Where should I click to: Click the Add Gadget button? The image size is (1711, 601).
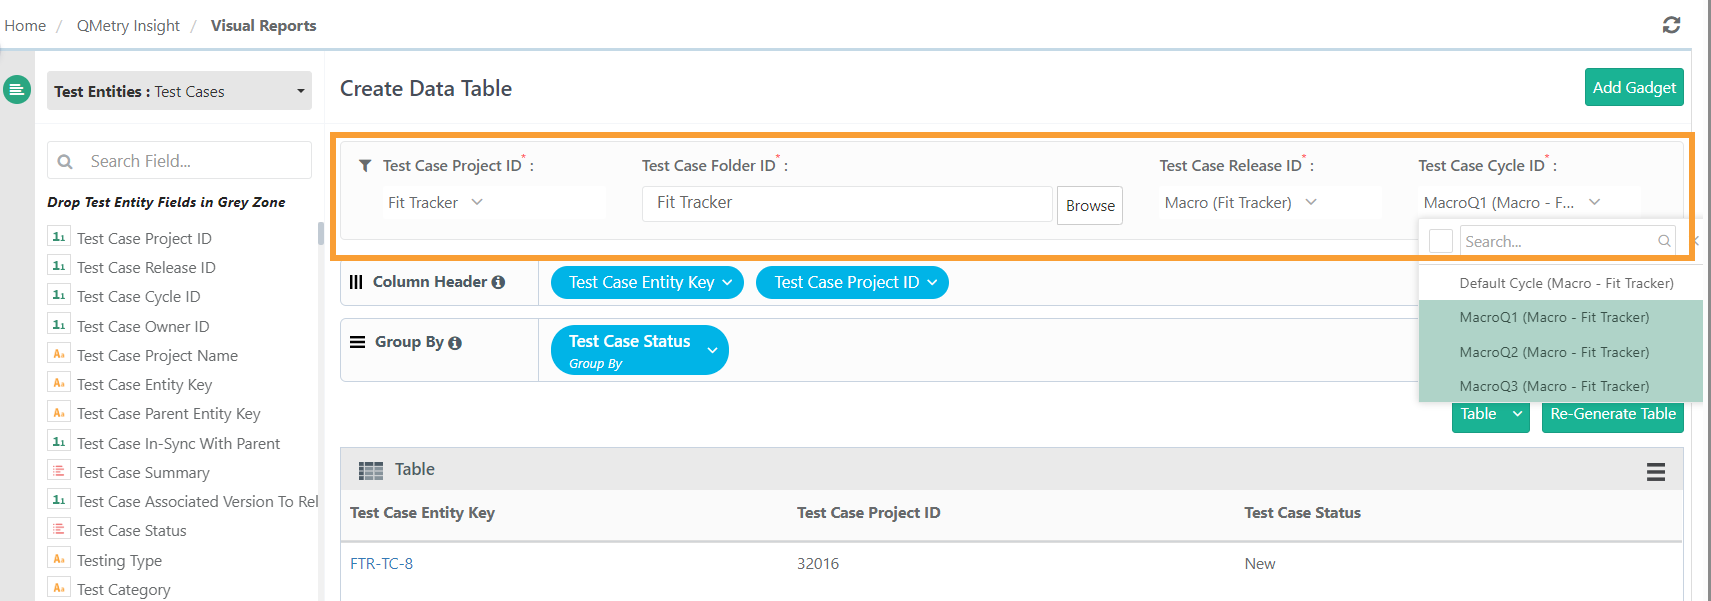[x=1633, y=88]
